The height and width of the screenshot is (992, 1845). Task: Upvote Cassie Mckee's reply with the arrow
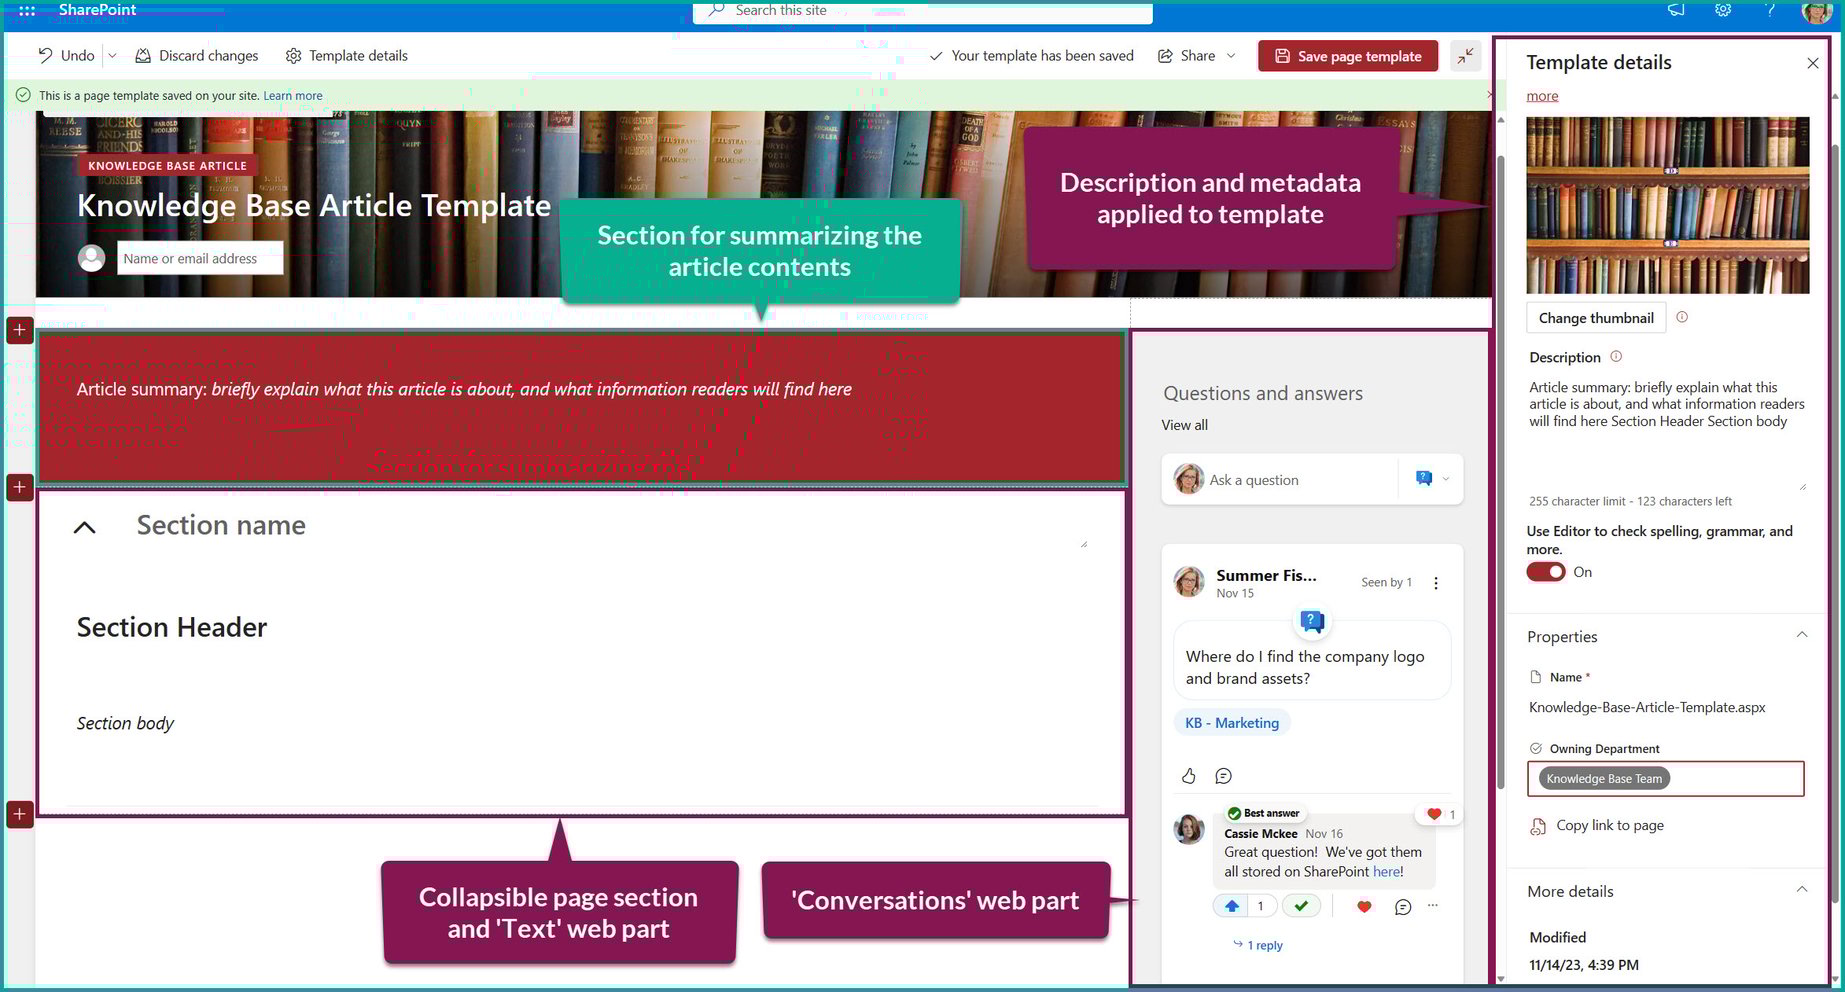coord(1231,905)
